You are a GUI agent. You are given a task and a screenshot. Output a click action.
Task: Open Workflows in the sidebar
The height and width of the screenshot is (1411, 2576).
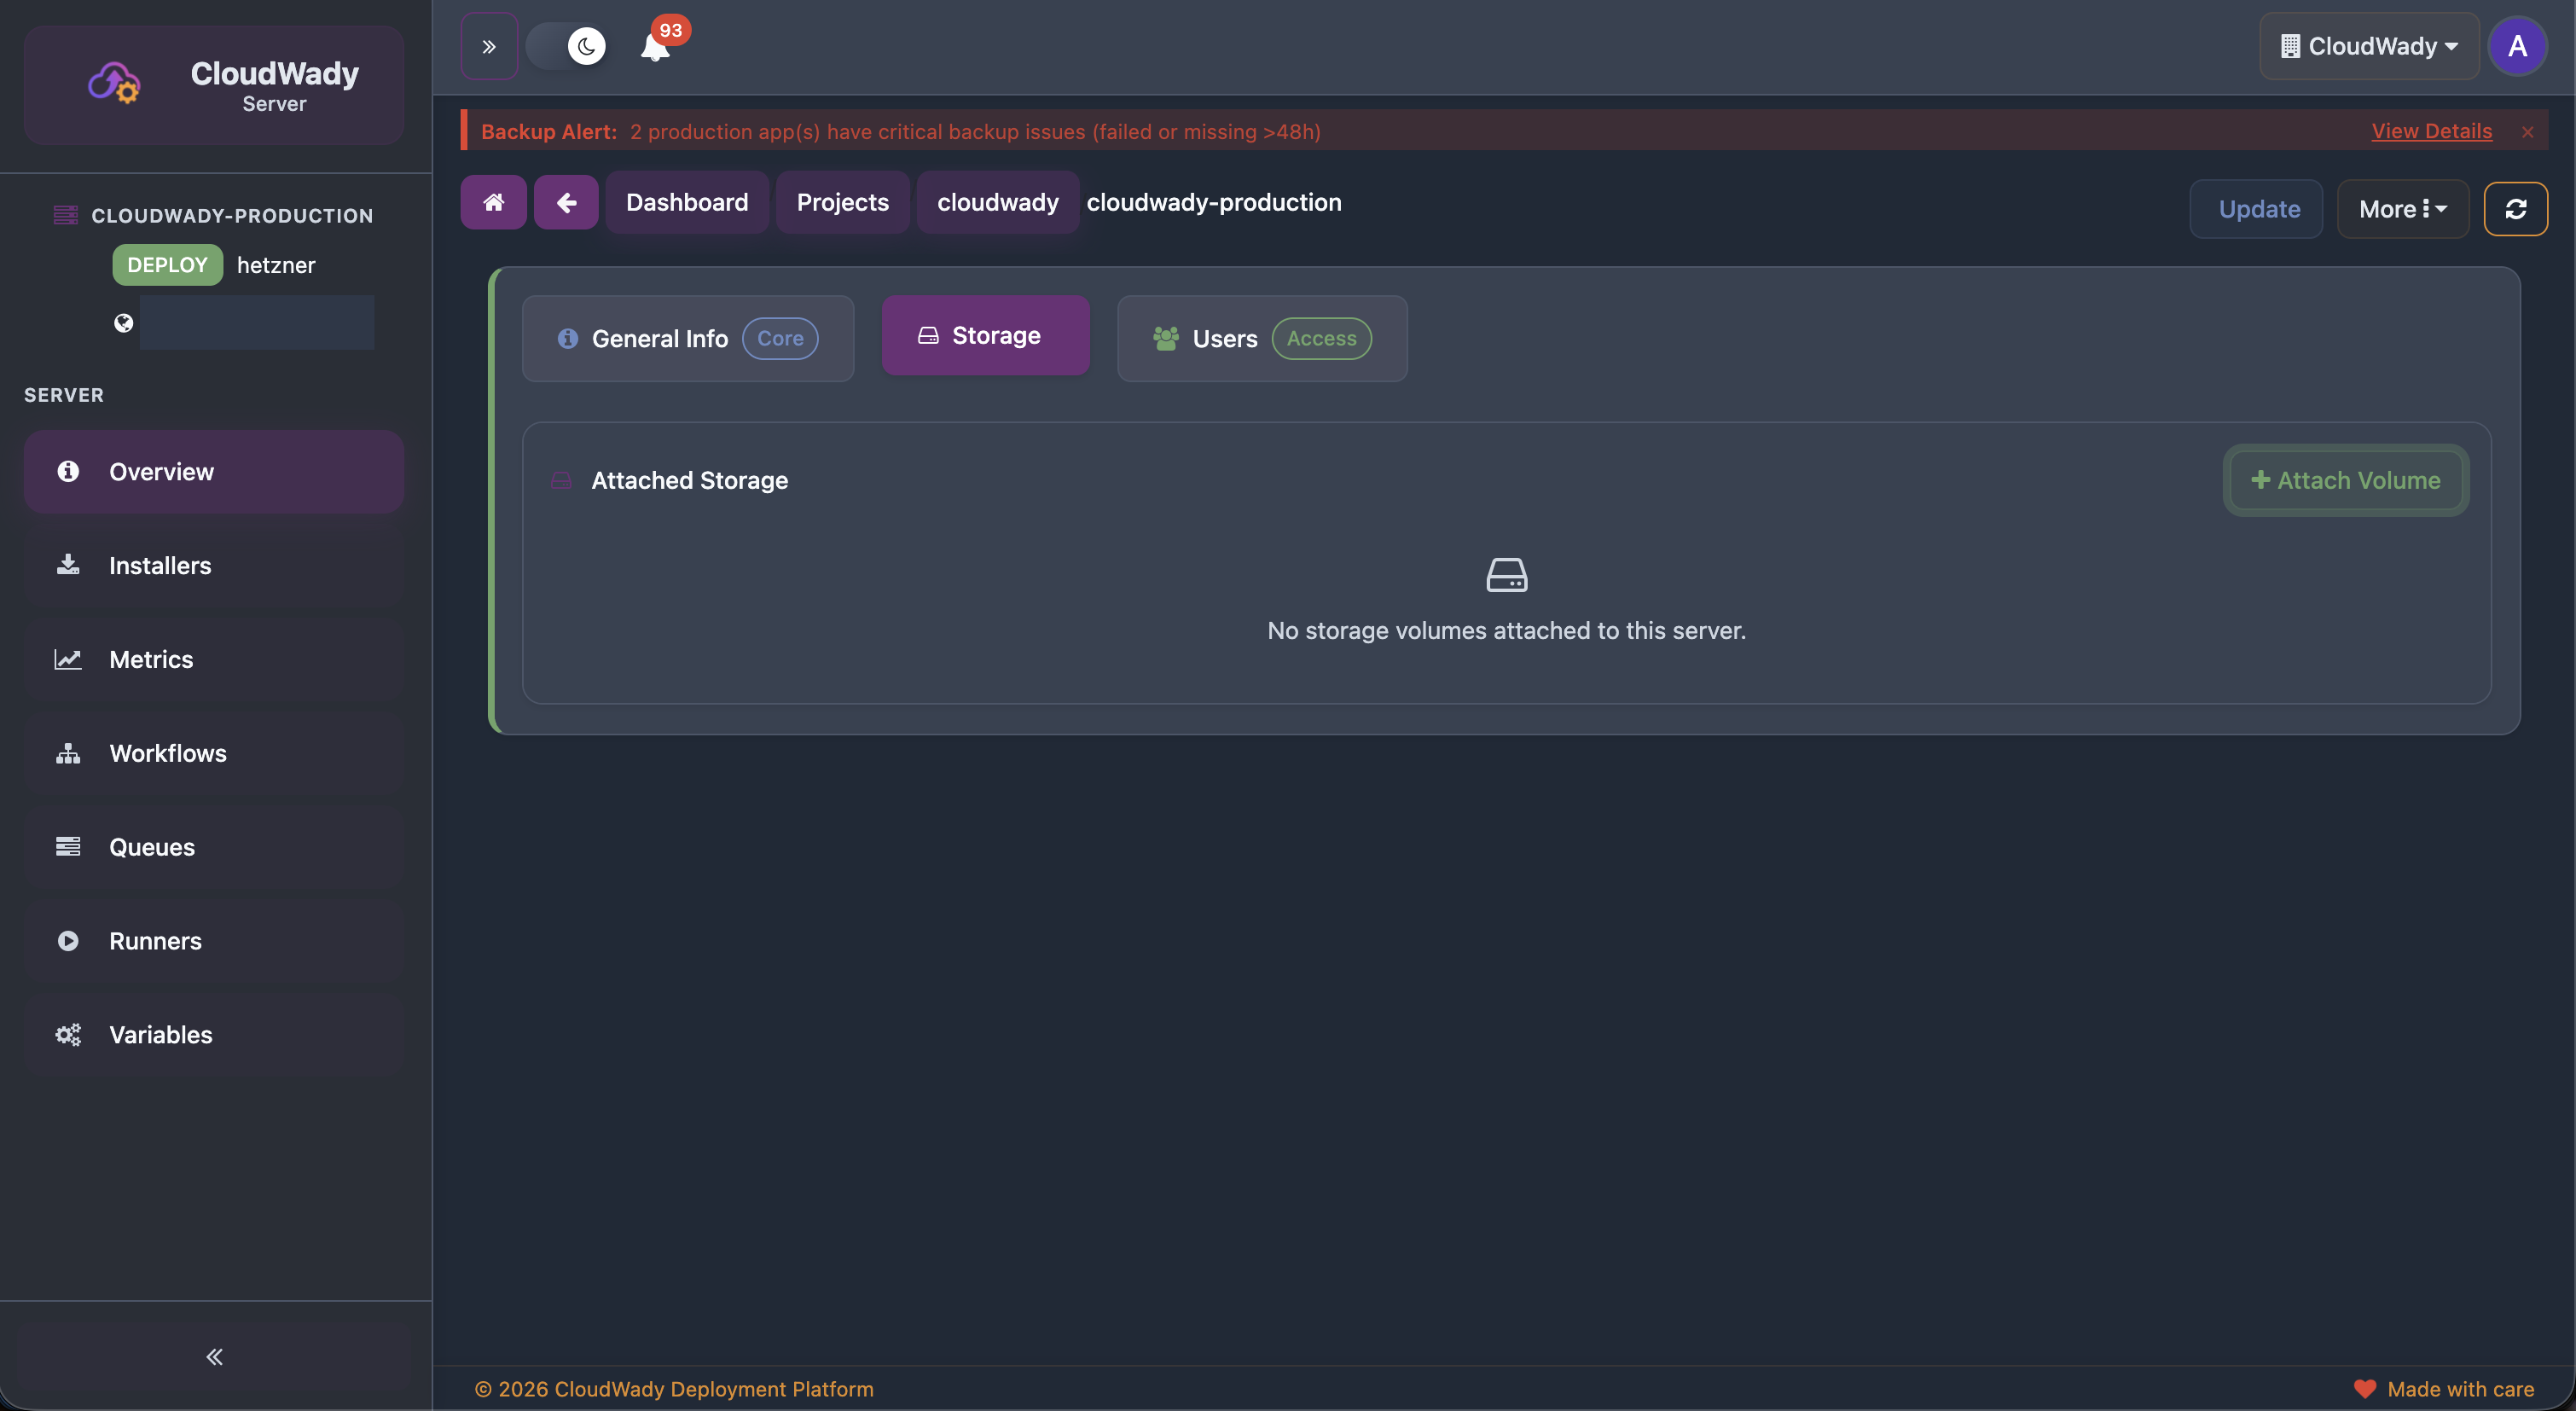167,754
